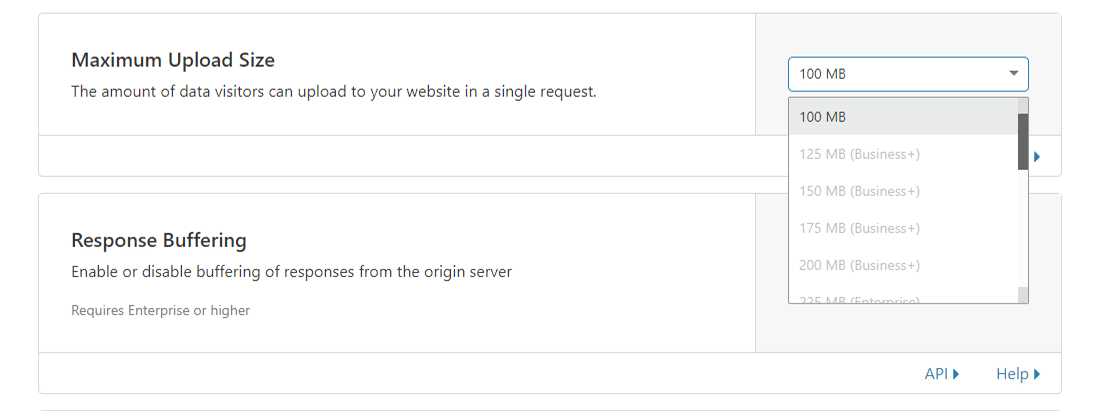The height and width of the screenshot is (411, 1100).
Task: Click the dropdown list's scrollbar thumb
Action: (x=1023, y=141)
